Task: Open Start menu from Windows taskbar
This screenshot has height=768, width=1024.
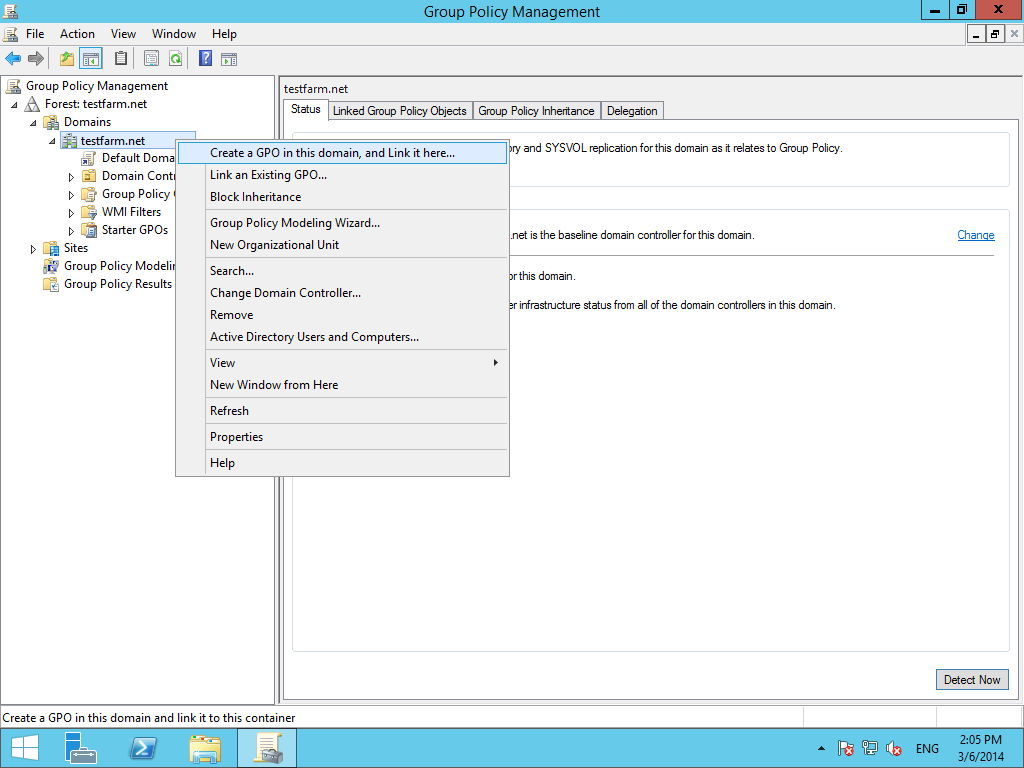Action: (x=25, y=748)
